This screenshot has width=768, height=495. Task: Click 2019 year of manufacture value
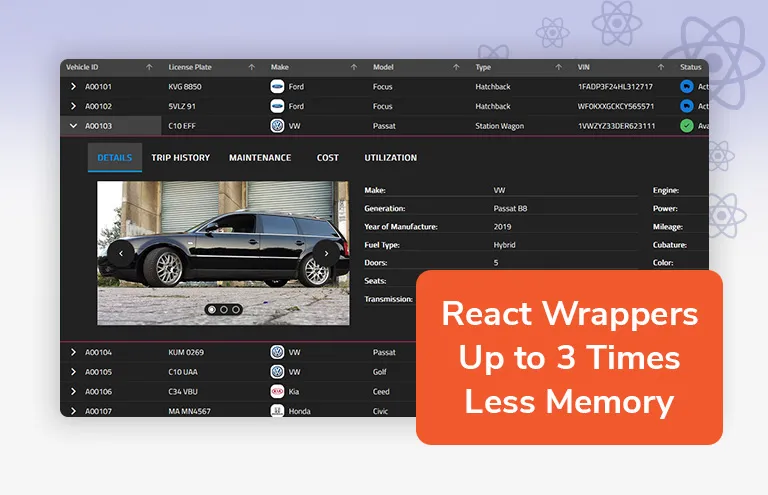[502, 227]
